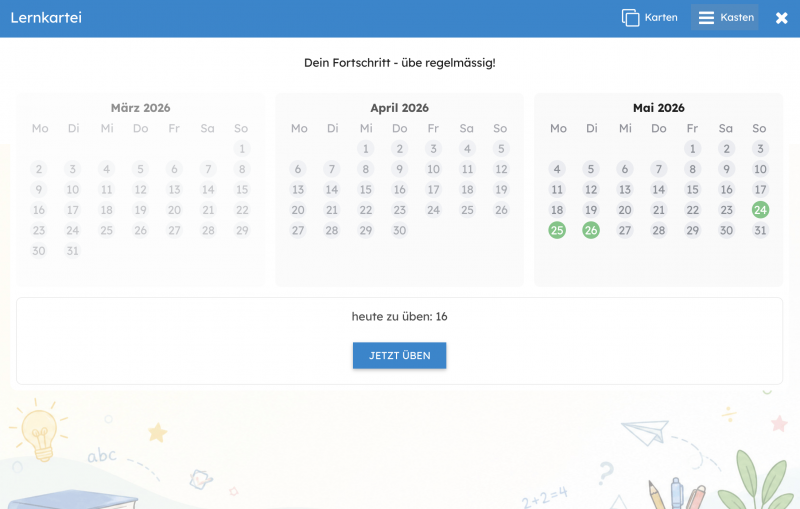Click day 31 in Mai 2026 calendar
Screen dimensions: 800x509
[x=760, y=230]
